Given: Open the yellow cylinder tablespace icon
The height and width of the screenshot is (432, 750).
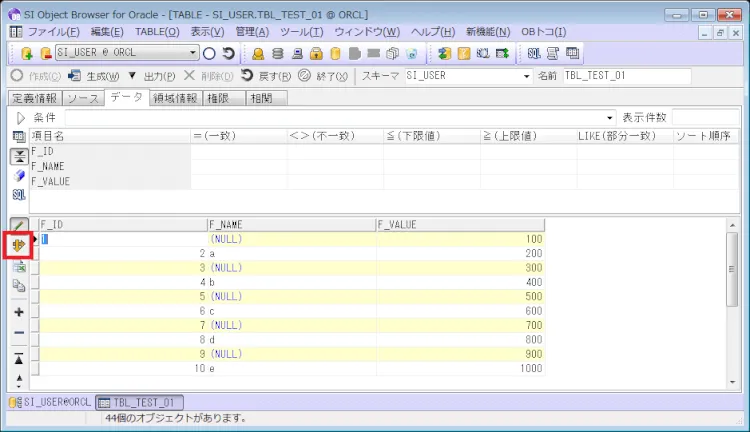Looking at the screenshot, I should (x=335, y=53).
